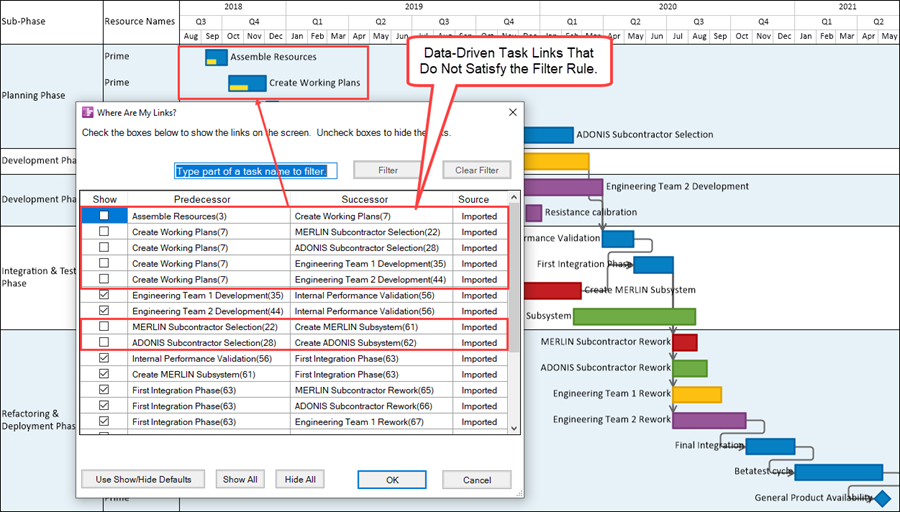
Task: Click the 2019 year header in timescale
Action: coord(413,7)
